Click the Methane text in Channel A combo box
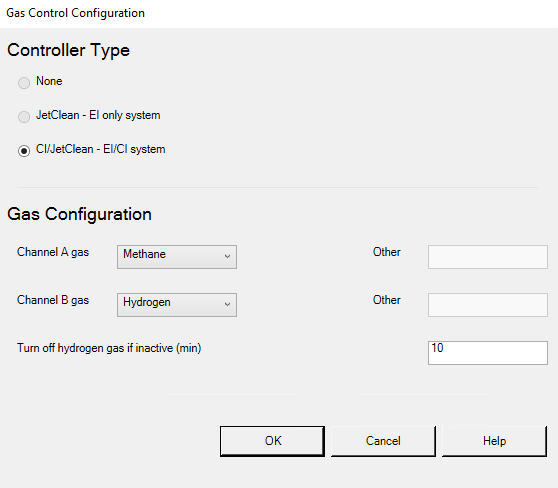558x488 pixels. pyautogui.click(x=144, y=254)
